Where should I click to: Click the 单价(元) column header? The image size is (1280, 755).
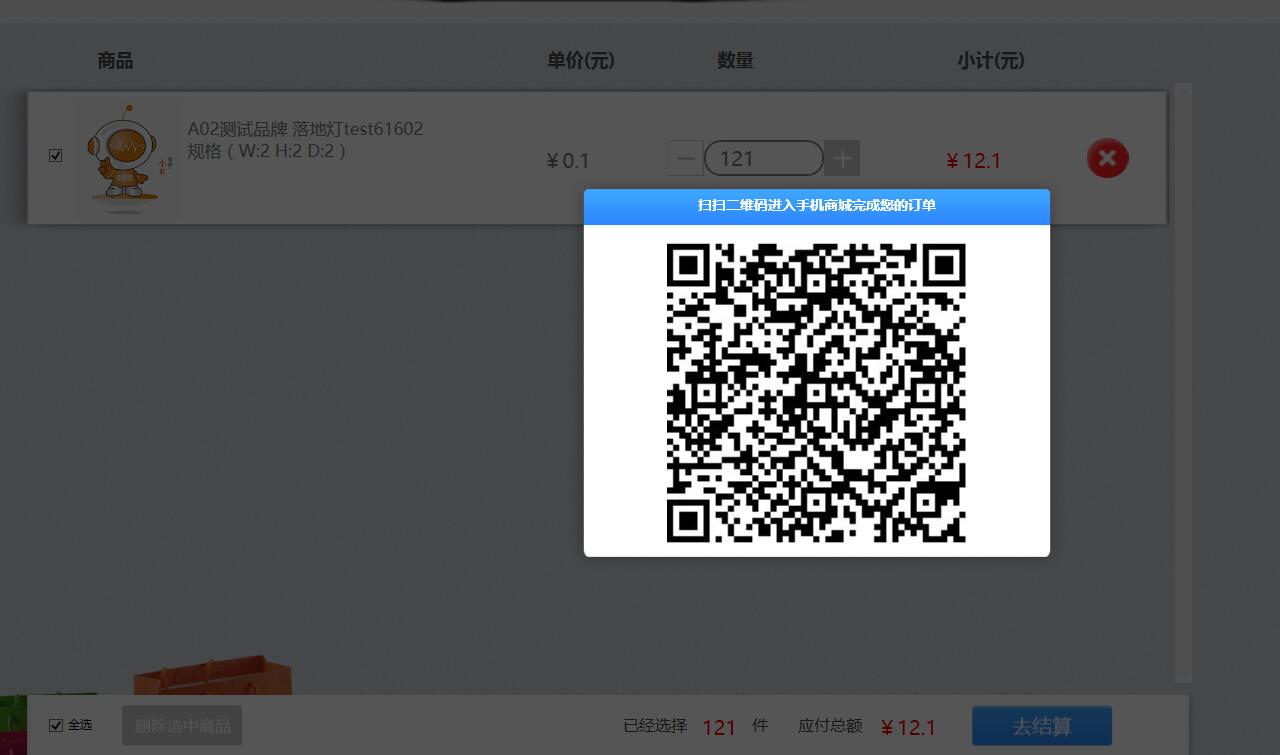pos(581,61)
